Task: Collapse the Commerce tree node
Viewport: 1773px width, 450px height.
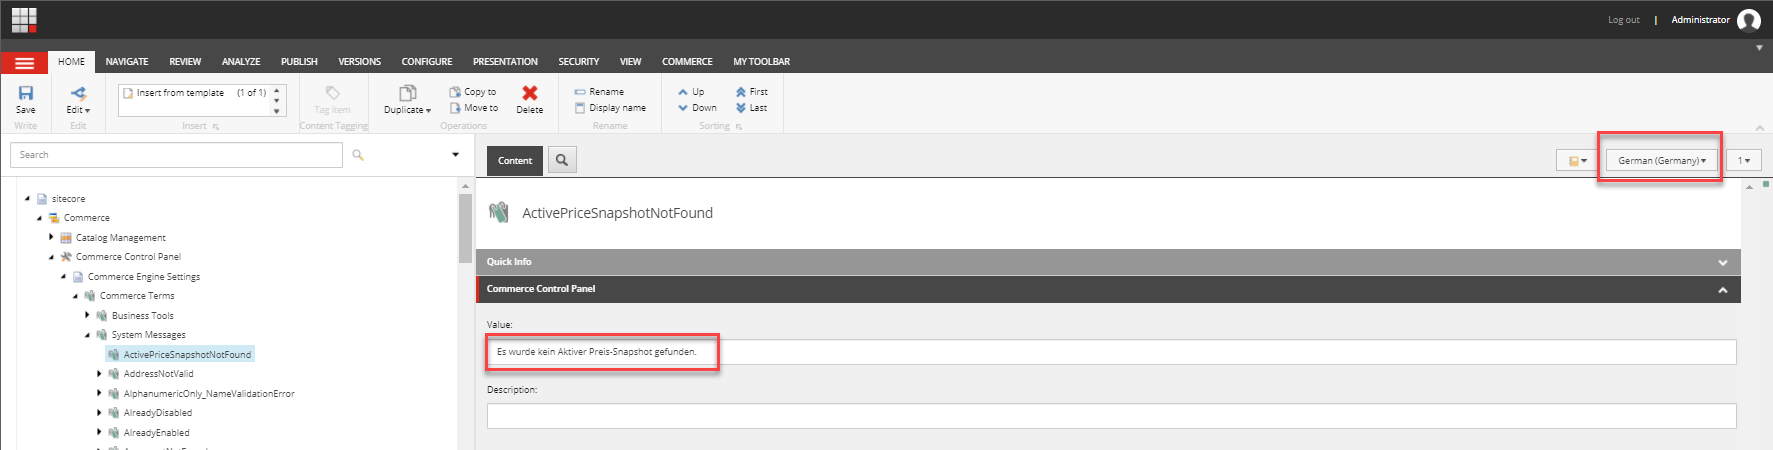Action: coord(40,218)
